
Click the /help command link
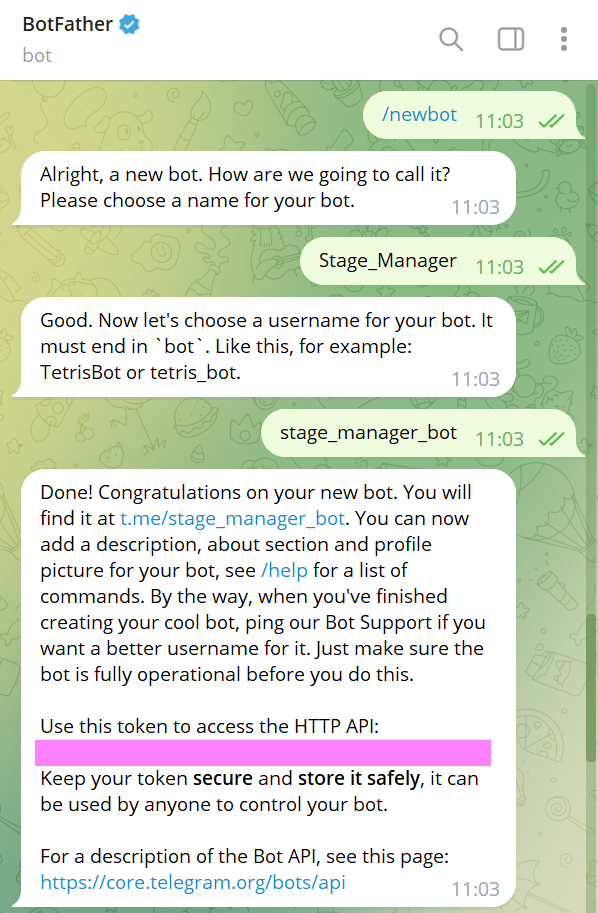(x=284, y=570)
